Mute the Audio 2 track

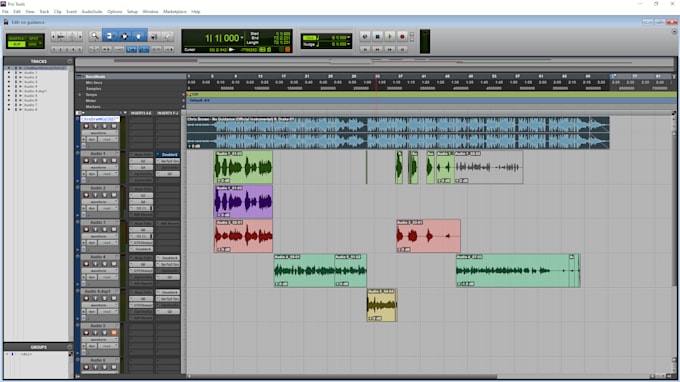click(x=114, y=195)
